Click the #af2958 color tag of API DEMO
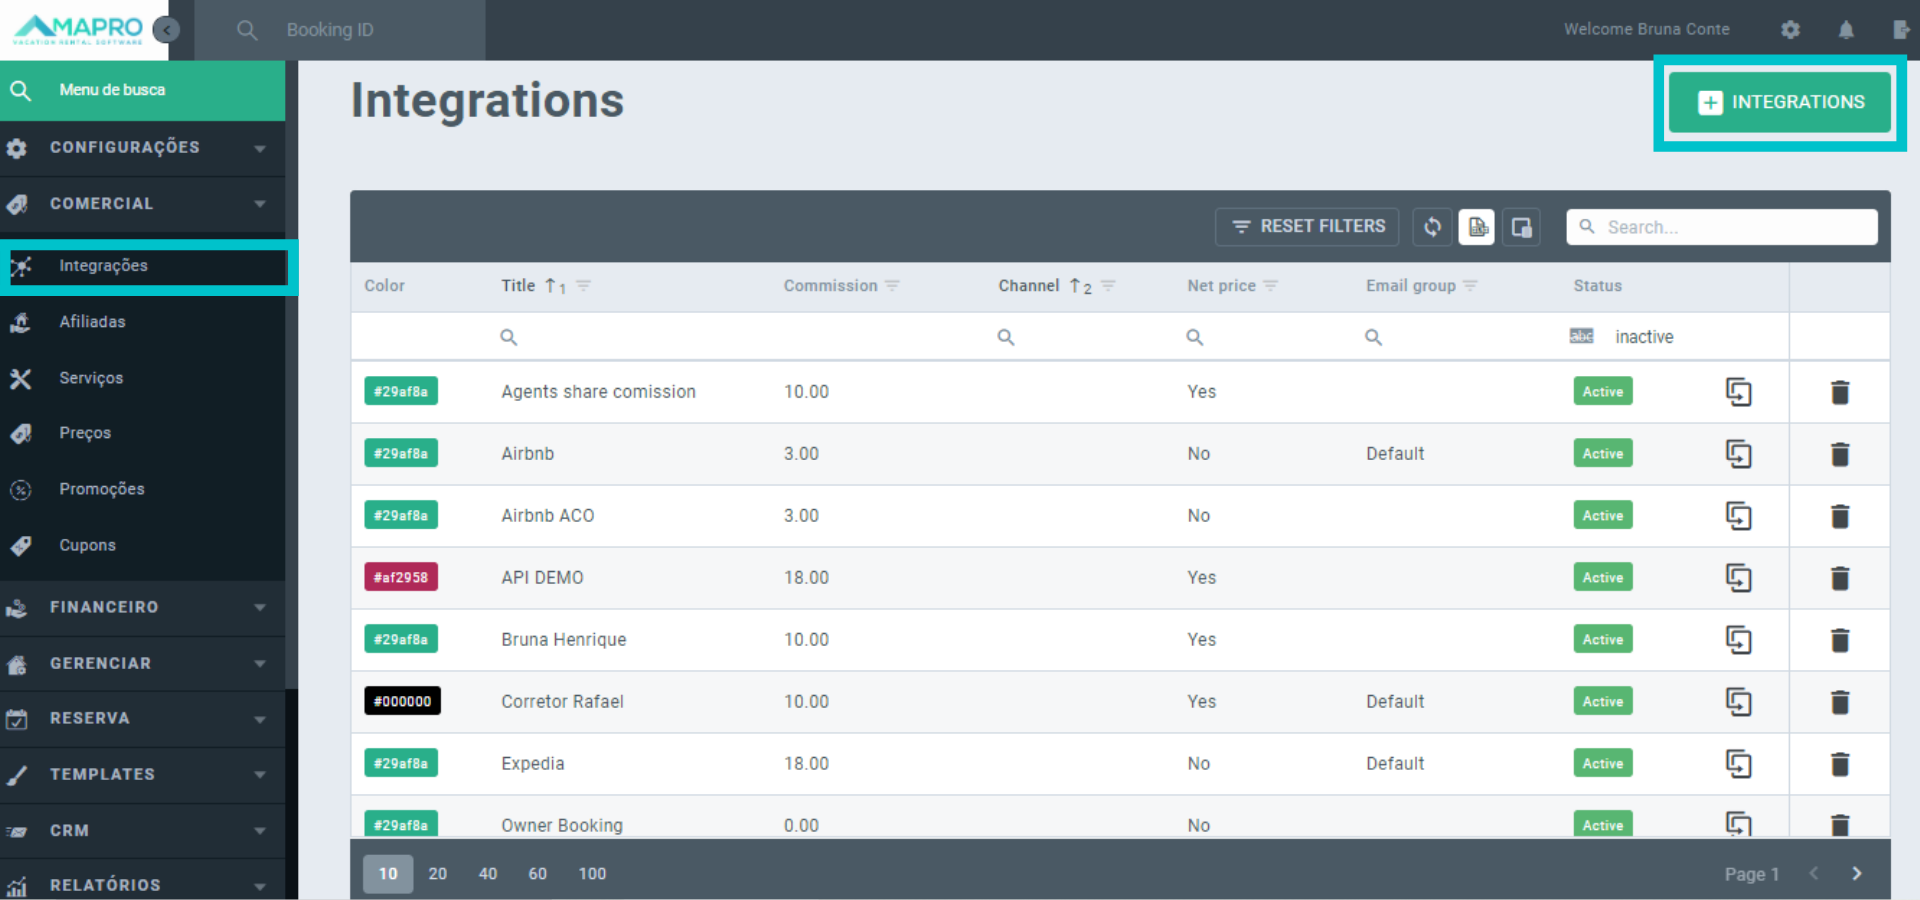This screenshot has width=1920, height=900. 401,578
